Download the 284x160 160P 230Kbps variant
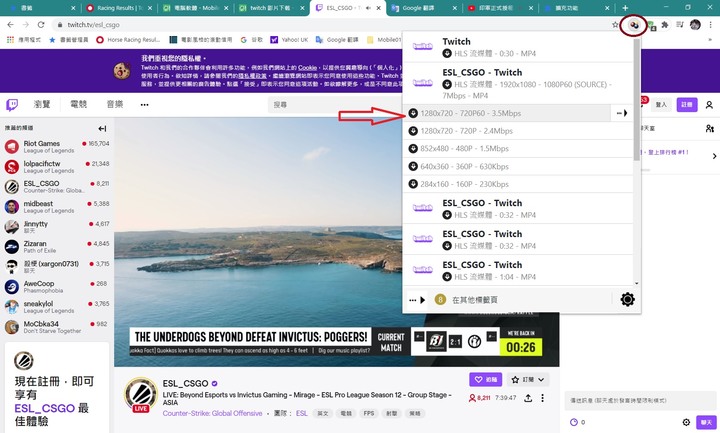 pyautogui.click(x=518, y=184)
